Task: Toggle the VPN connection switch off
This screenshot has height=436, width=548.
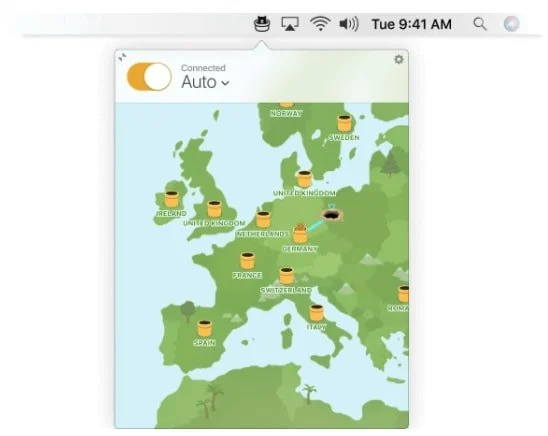Action: (149, 77)
